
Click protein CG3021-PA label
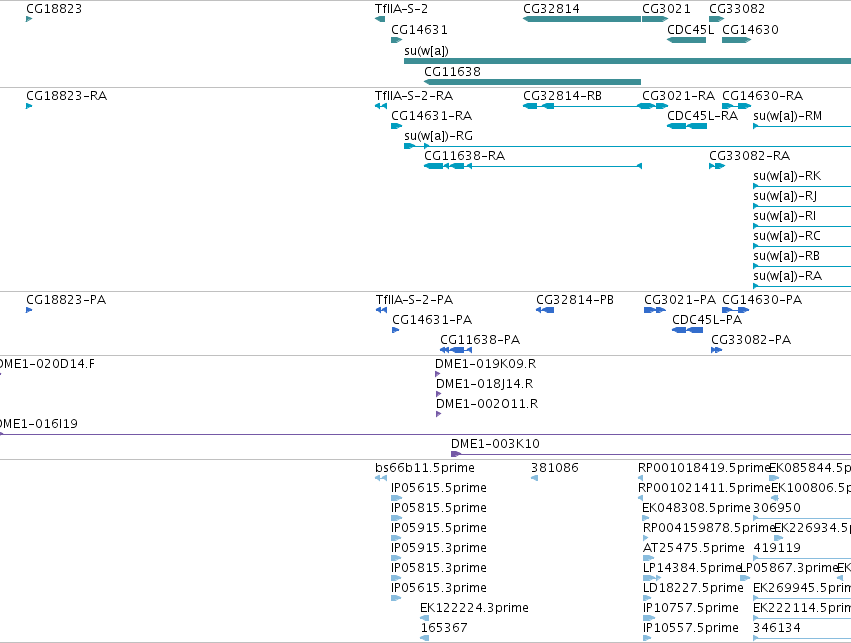pos(679,300)
